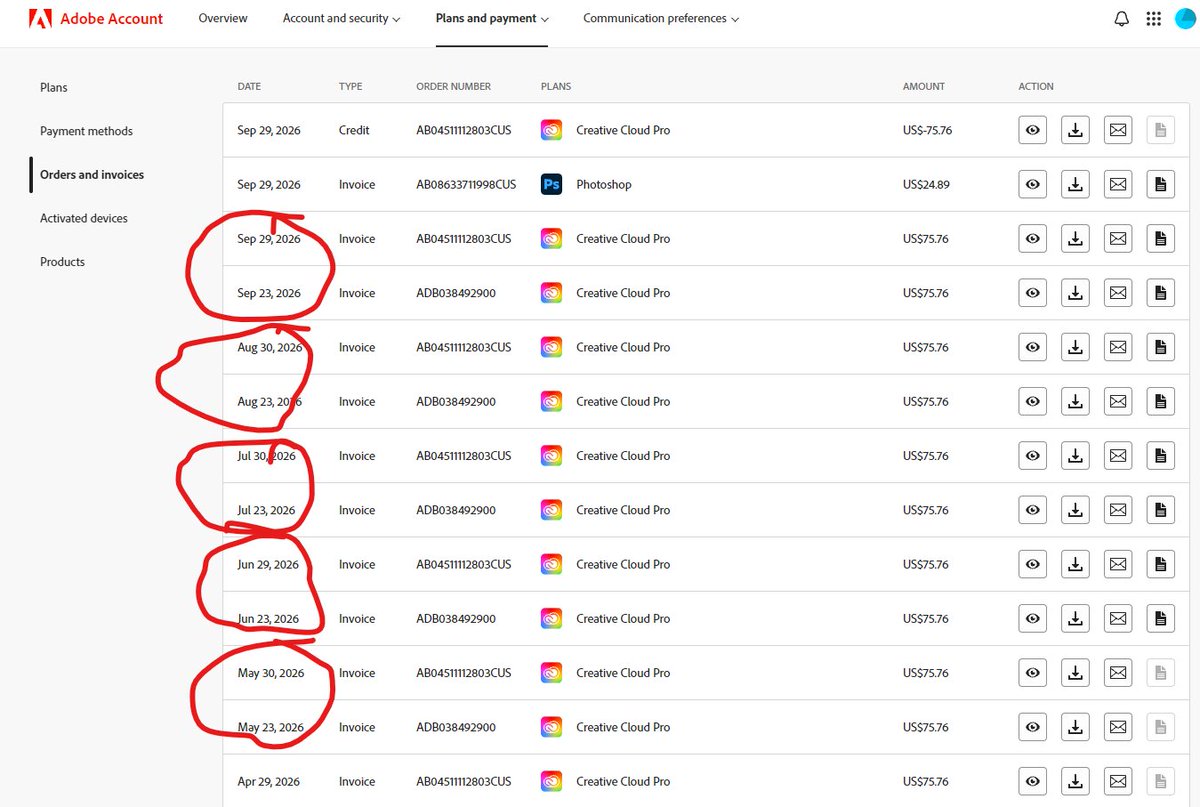Open the Photoshop invoice document icon
The height and width of the screenshot is (807, 1200).
[1160, 184]
